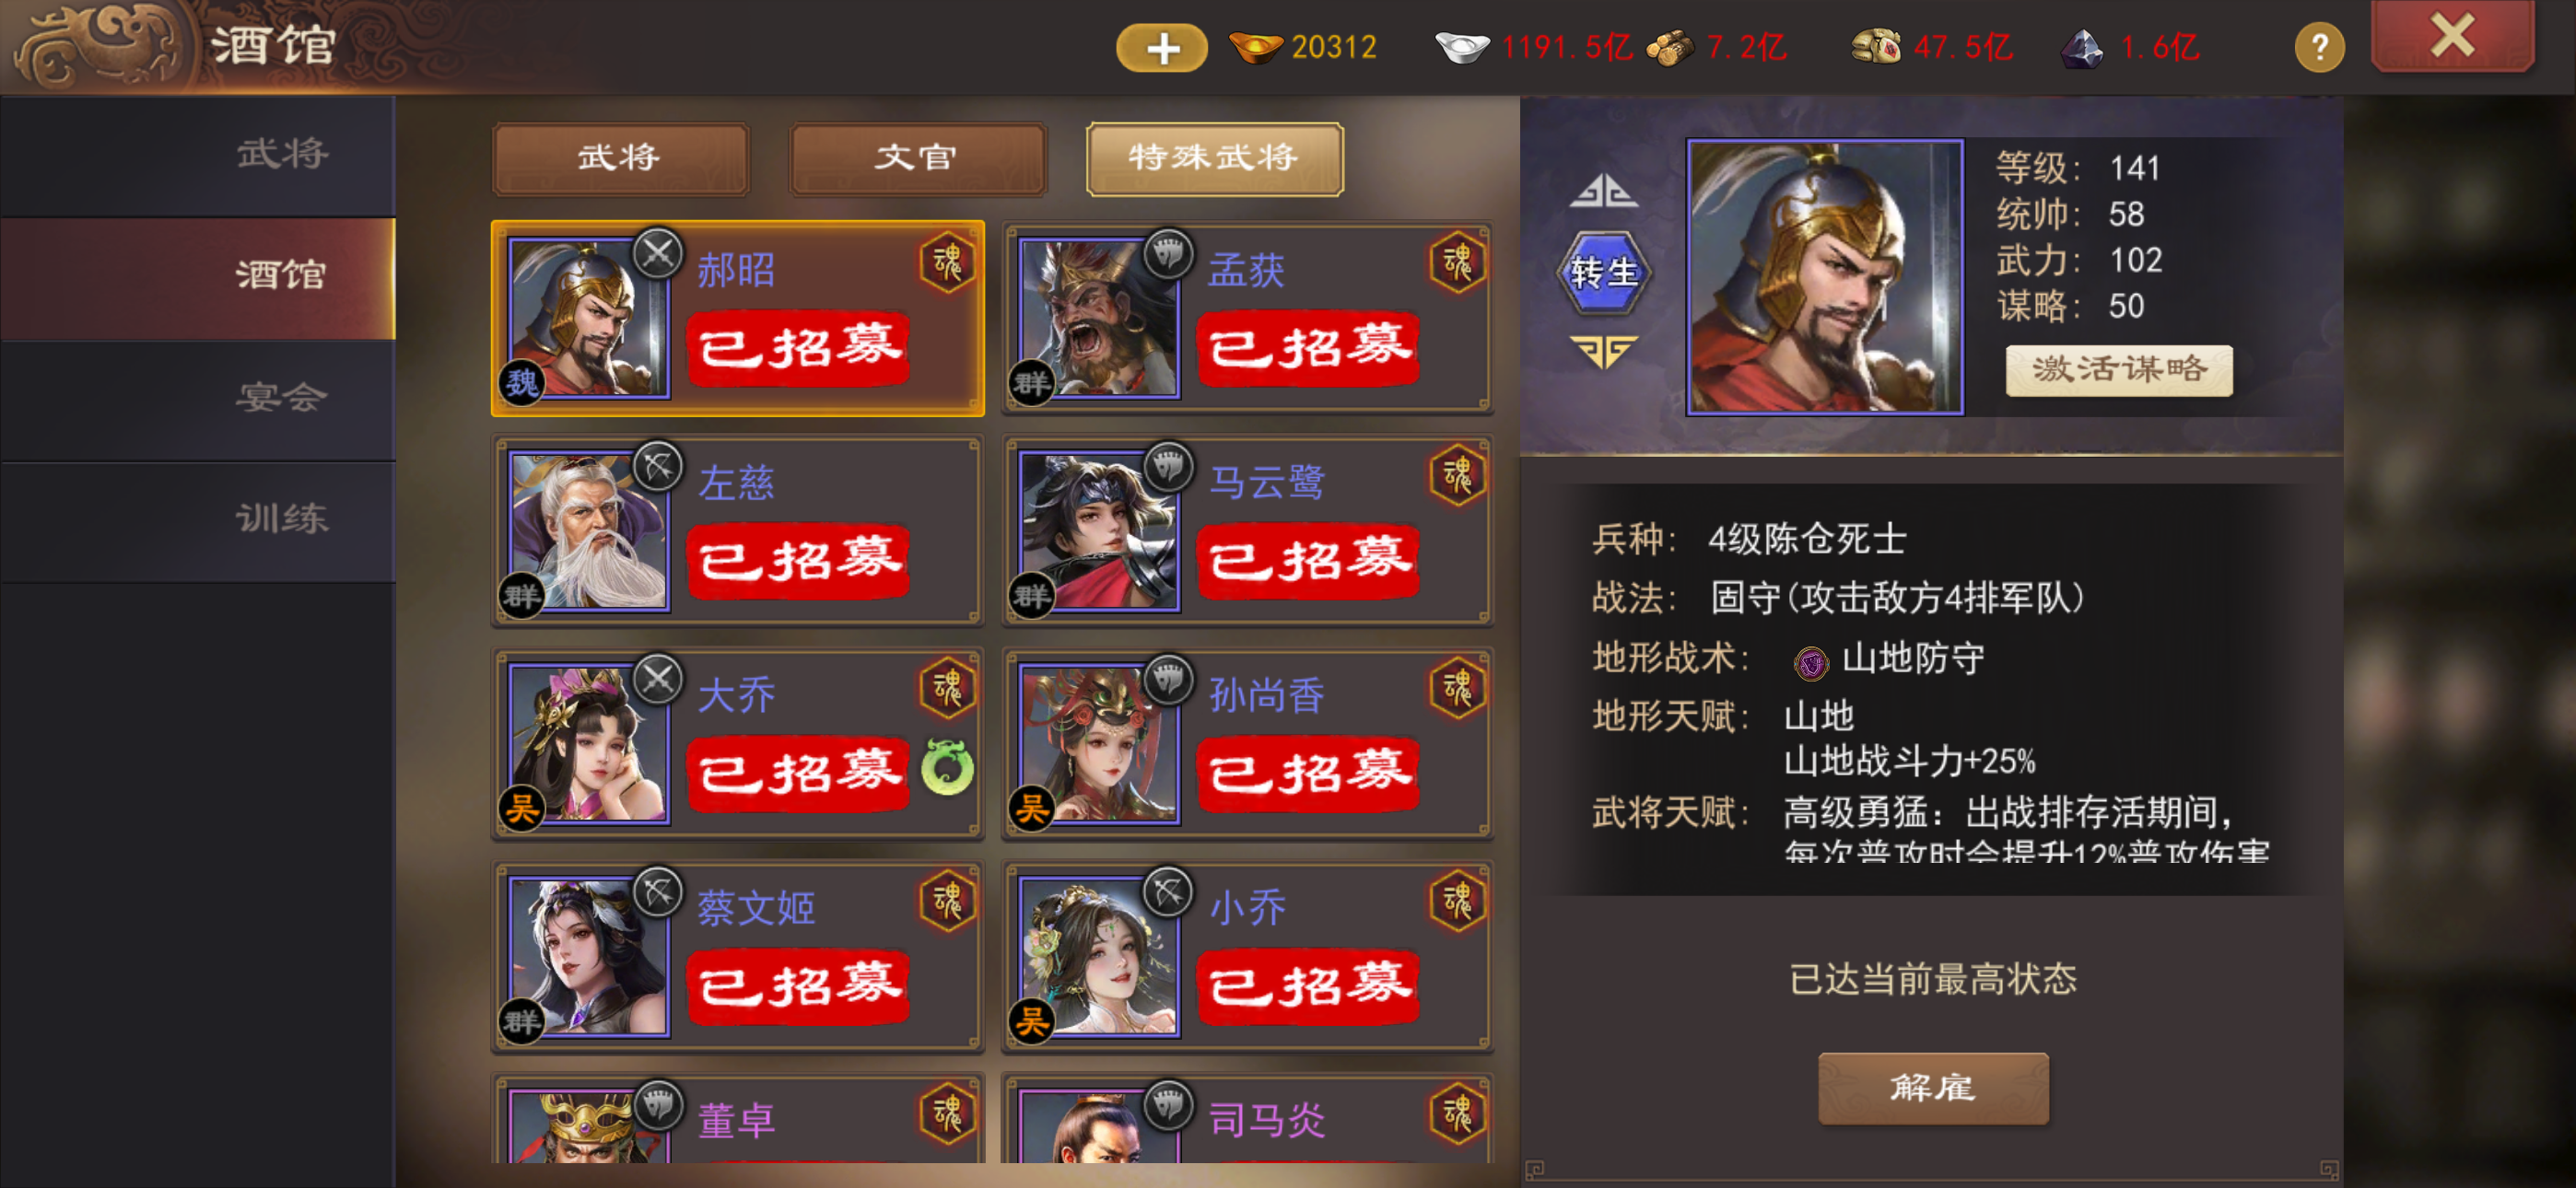This screenshot has height=1188, width=2576.
Task: Click the 激活谋略 button
Action: [x=2118, y=370]
